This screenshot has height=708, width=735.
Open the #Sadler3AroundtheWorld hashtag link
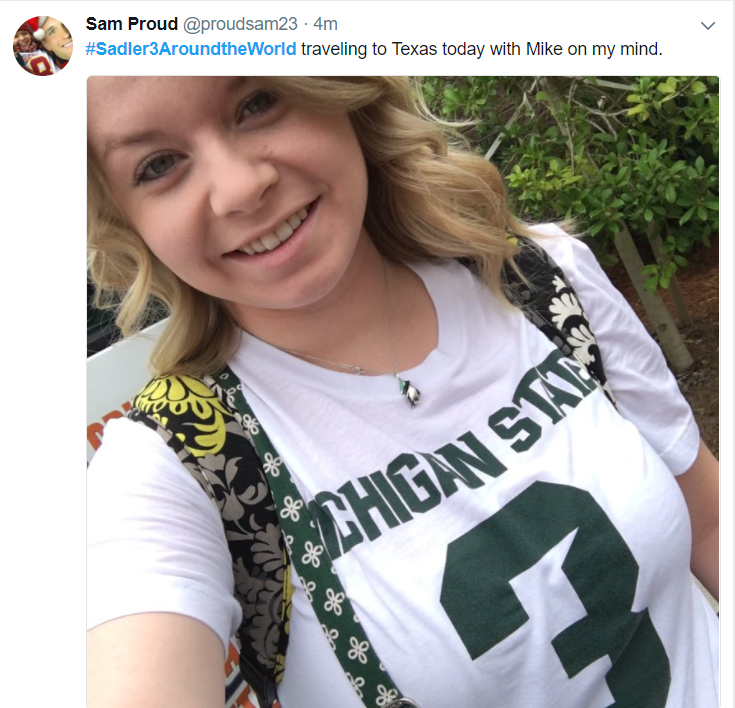point(191,49)
